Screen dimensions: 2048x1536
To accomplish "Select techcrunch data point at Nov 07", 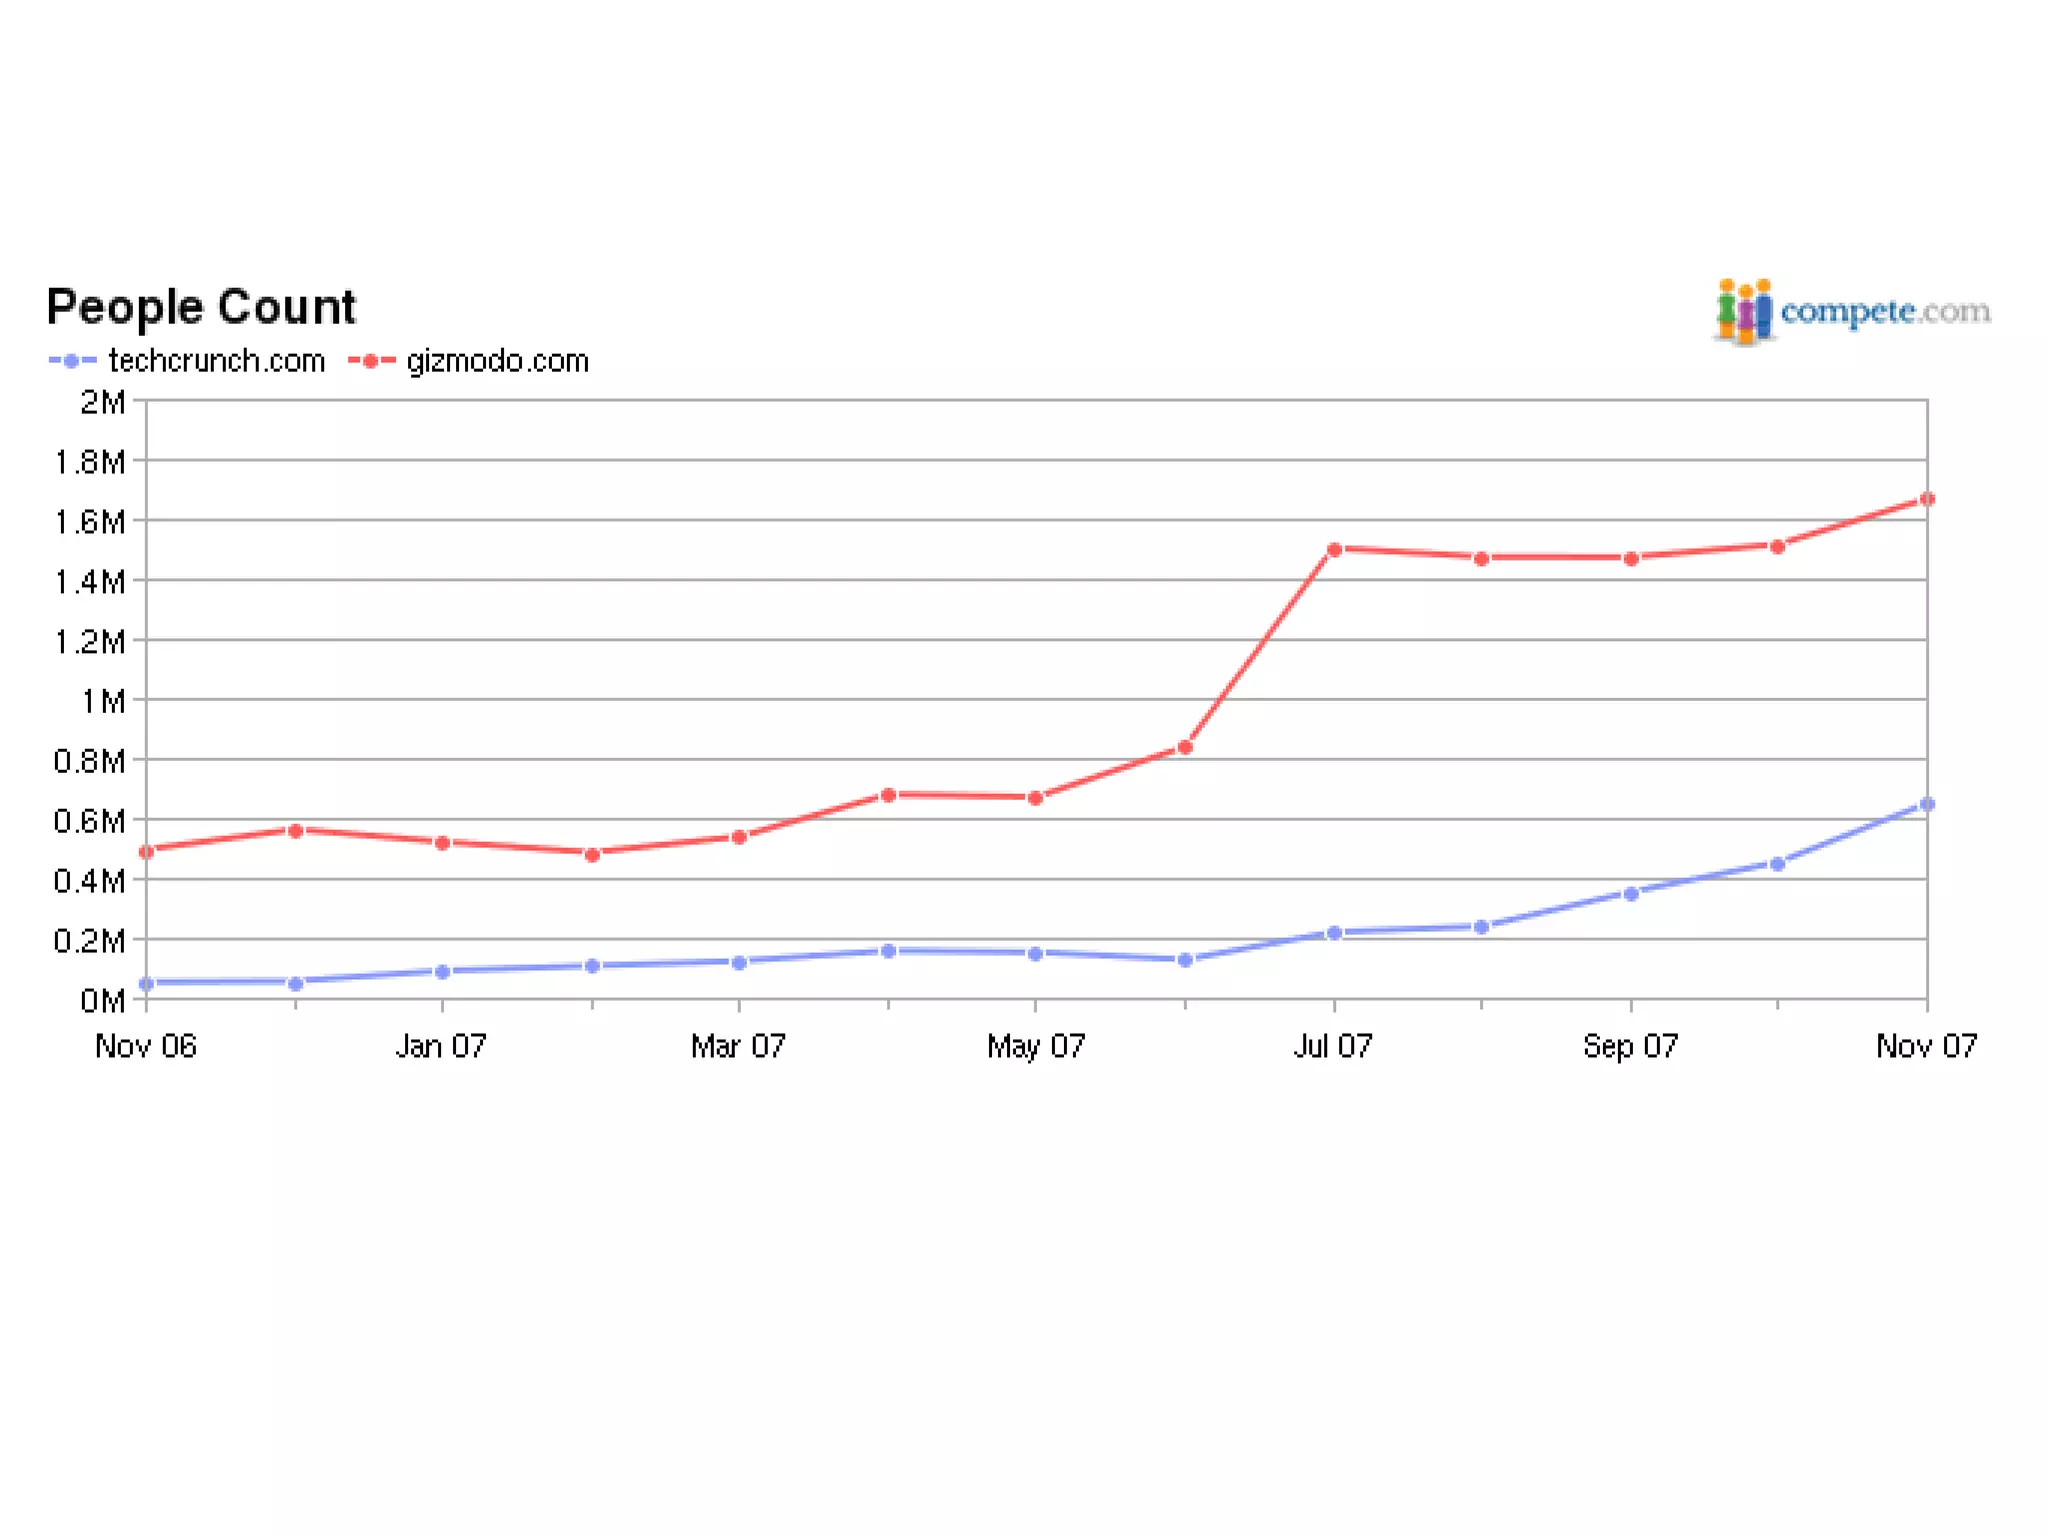I will point(1927,804).
